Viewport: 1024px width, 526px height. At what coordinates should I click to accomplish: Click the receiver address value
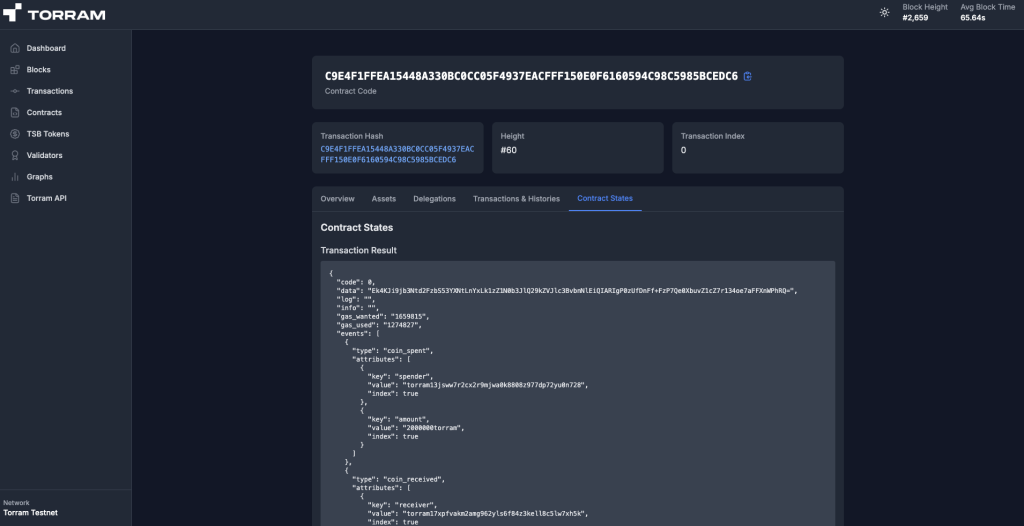[x=494, y=514]
